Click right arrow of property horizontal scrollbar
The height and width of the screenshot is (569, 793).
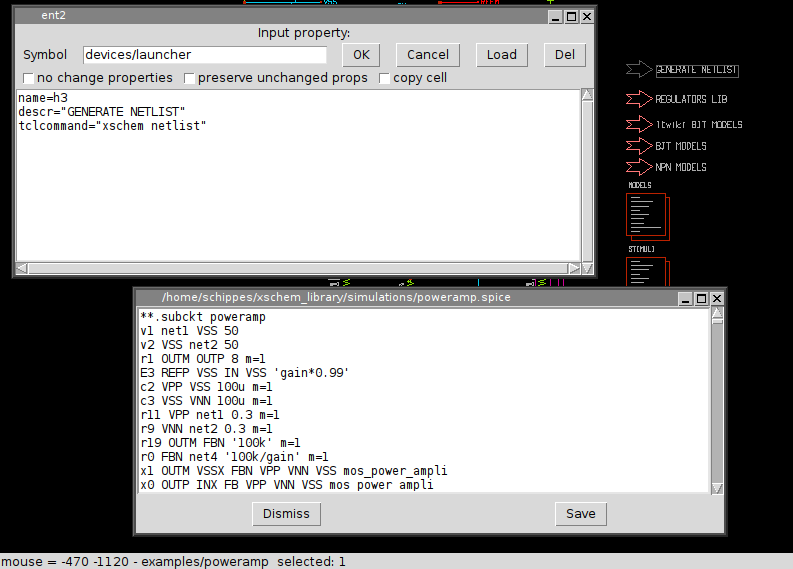(573, 268)
